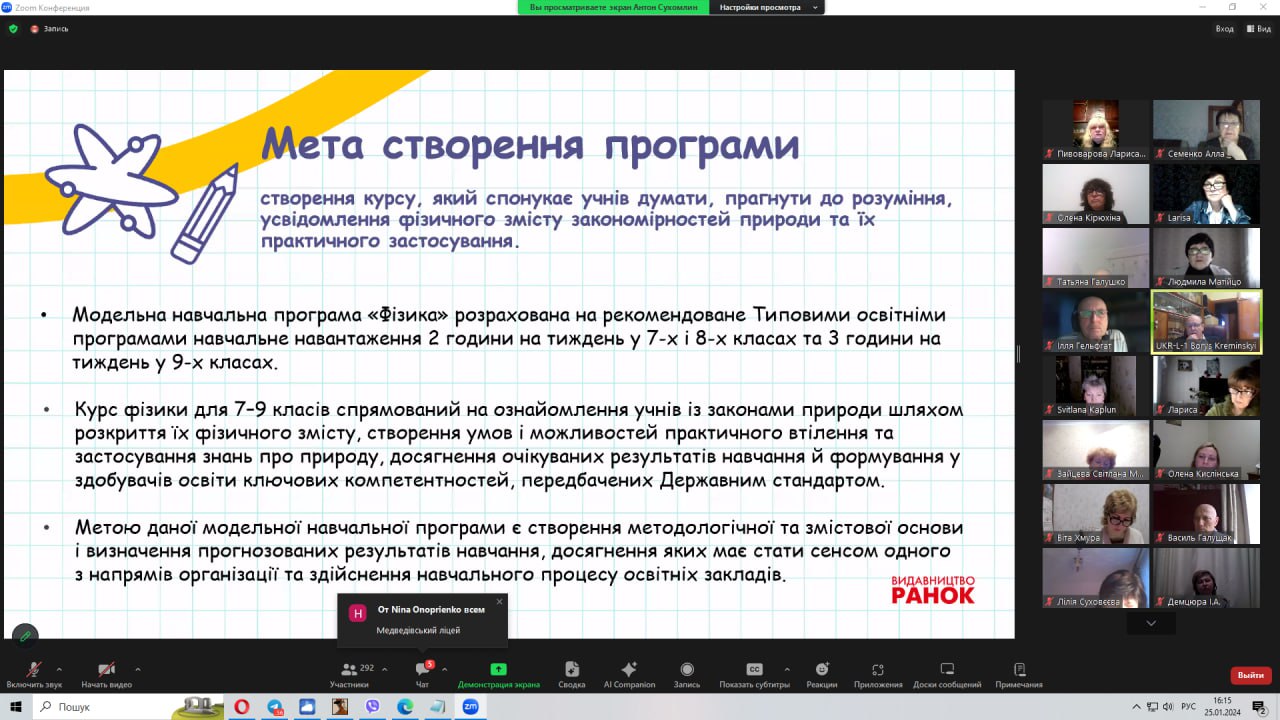
Task: Open Реакции reactions
Action: [821, 670]
